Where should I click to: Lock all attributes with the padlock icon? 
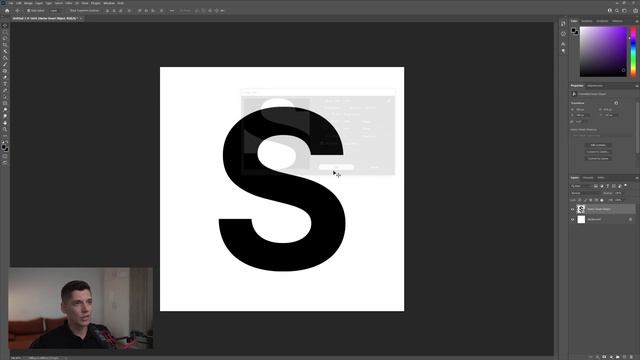pos(602,200)
